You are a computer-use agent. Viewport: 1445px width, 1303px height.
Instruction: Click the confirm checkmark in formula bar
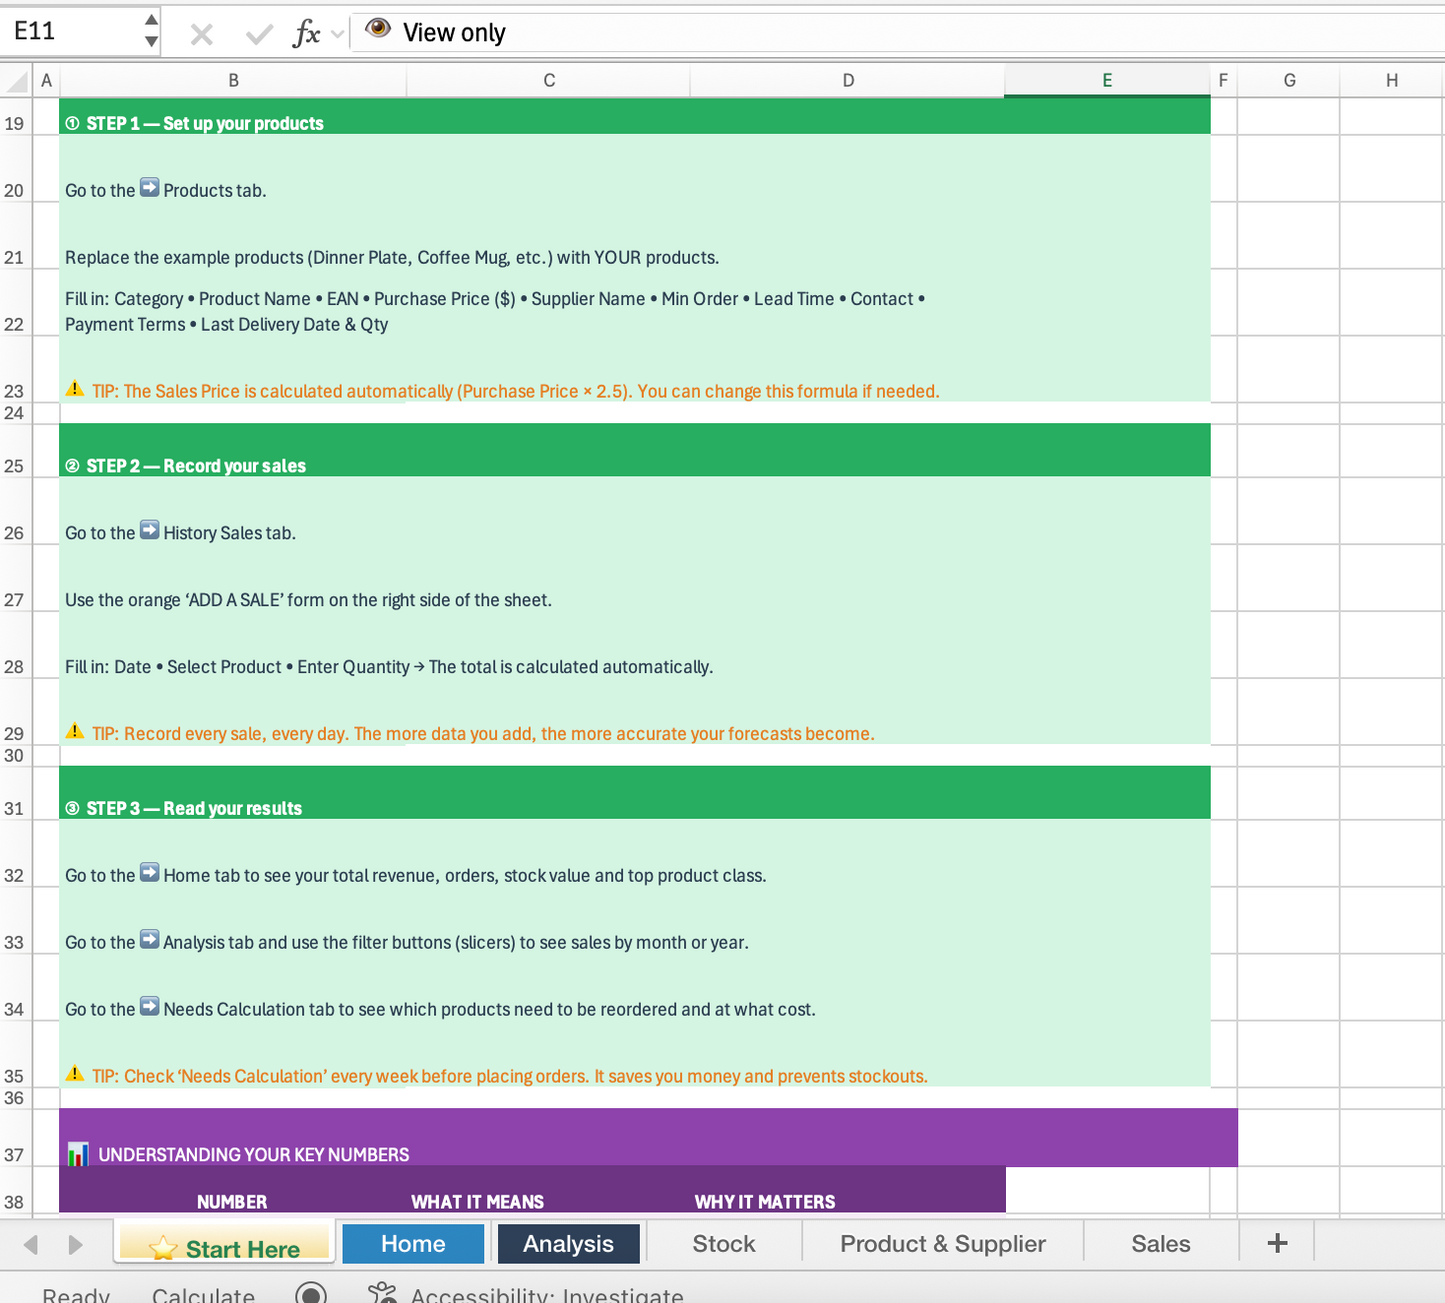[259, 35]
